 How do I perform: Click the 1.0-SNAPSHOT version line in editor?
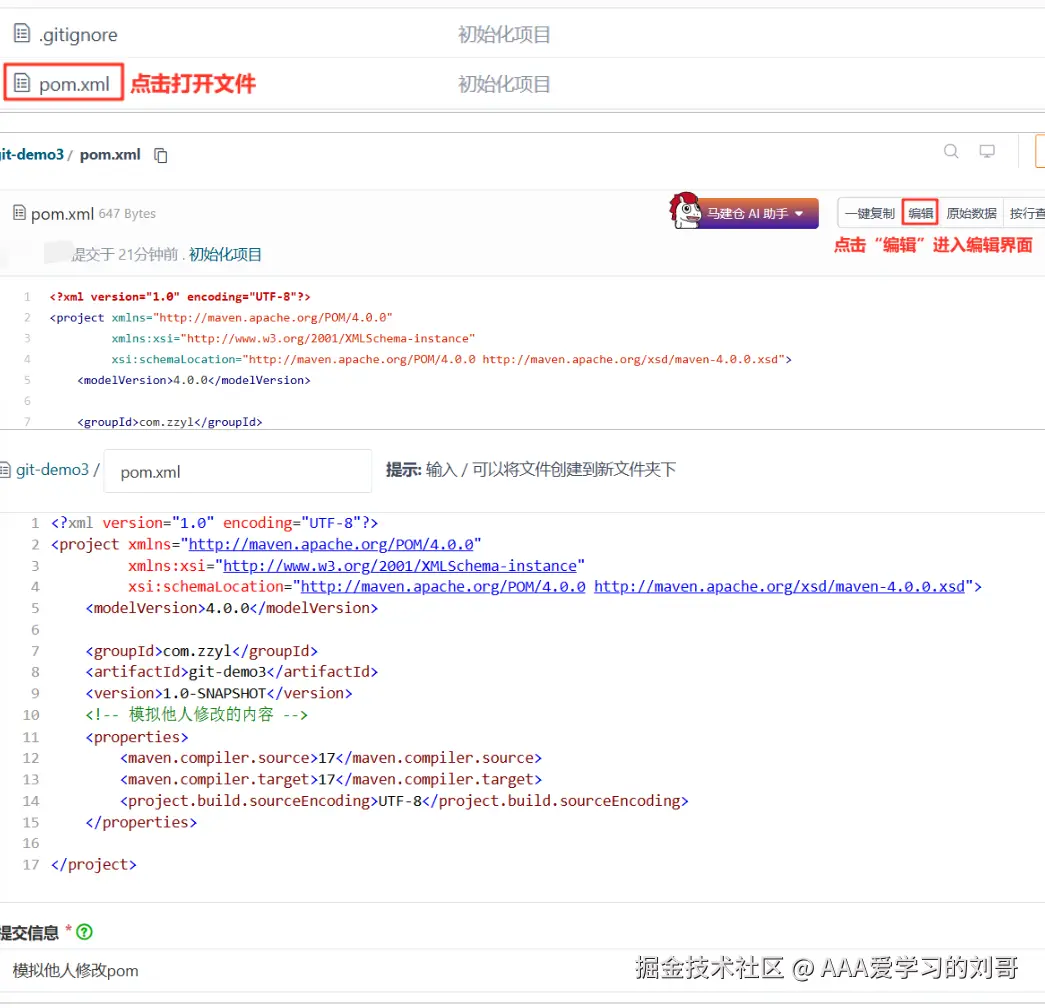point(219,693)
